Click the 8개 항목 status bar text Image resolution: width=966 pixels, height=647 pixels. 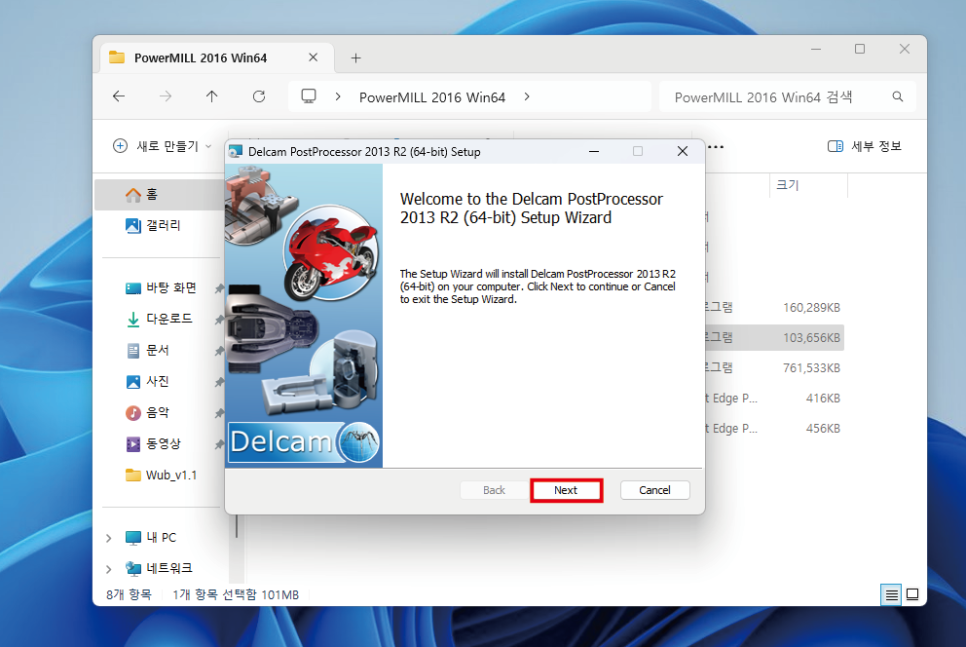pos(128,595)
